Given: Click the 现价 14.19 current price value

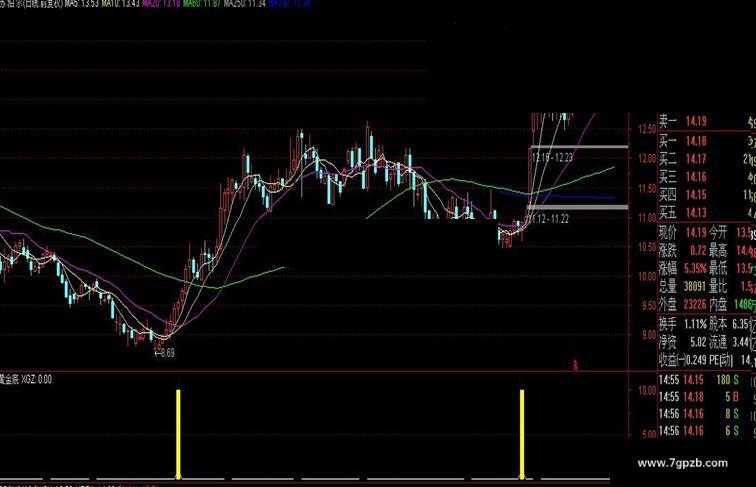Looking at the screenshot, I should point(696,232).
